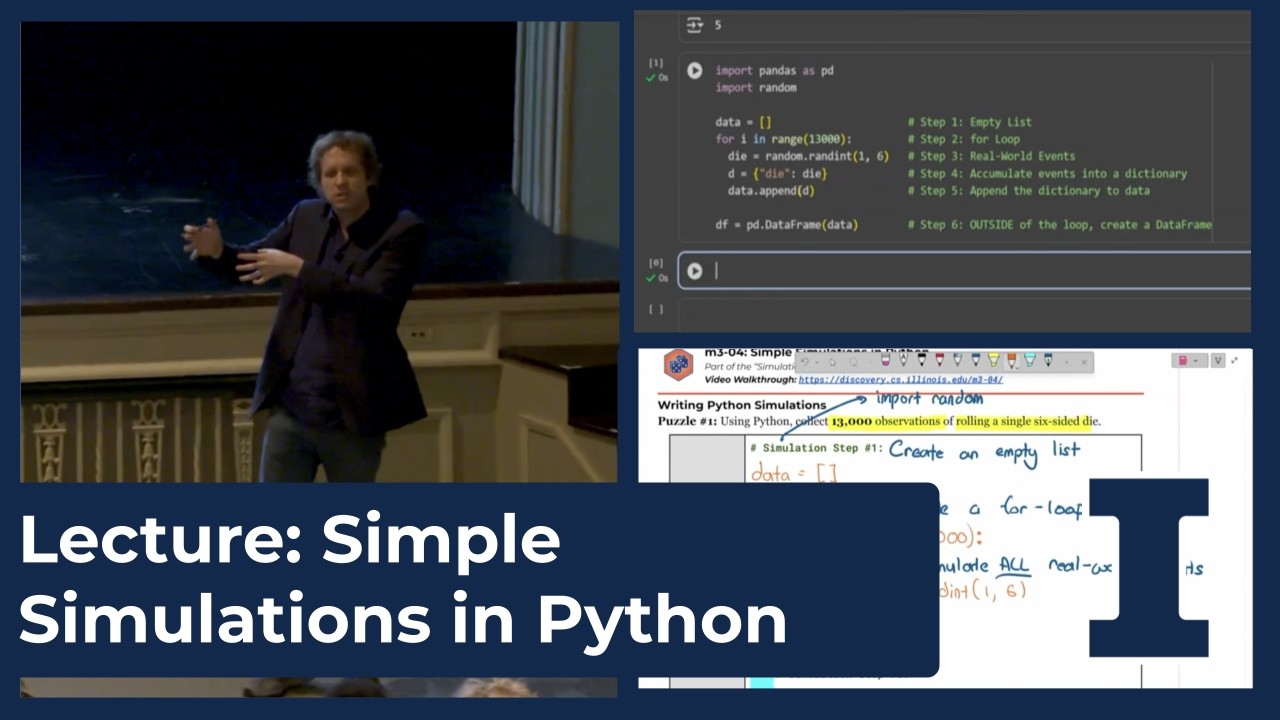Image resolution: width=1280 pixels, height=720 pixels.
Task: Run the empty focused notebook cell
Action: [x=694, y=271]
